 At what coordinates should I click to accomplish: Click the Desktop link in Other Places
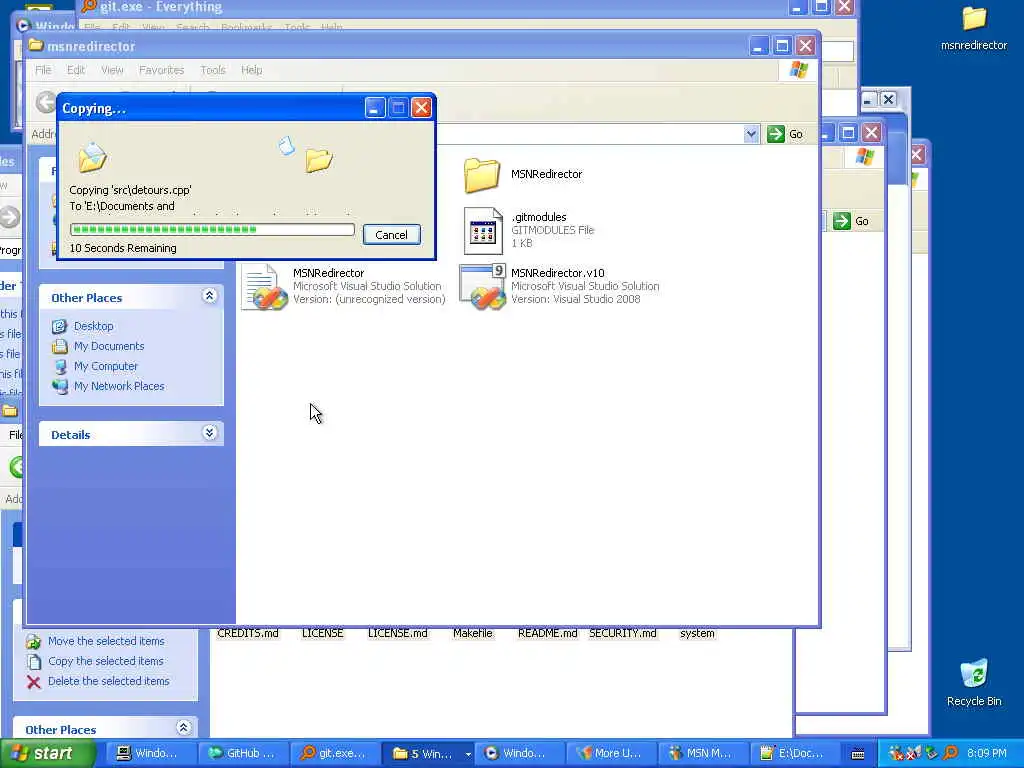coord(93,326)
